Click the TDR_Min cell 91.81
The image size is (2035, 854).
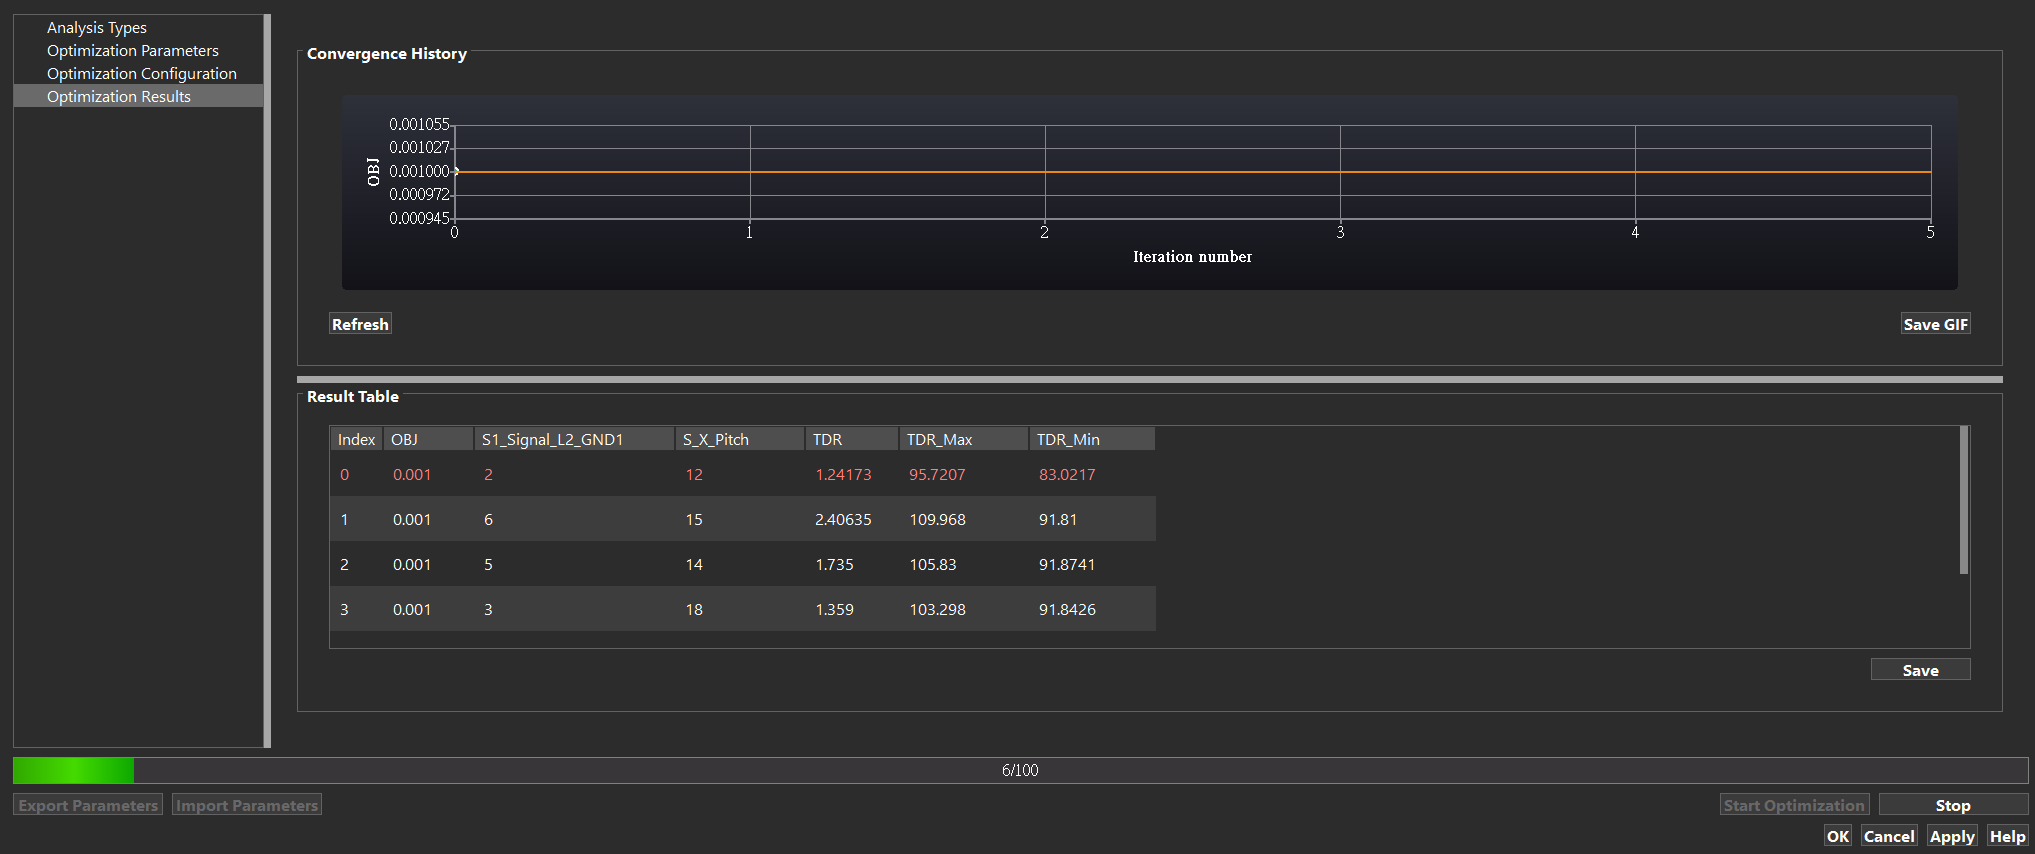[1057, 520]
